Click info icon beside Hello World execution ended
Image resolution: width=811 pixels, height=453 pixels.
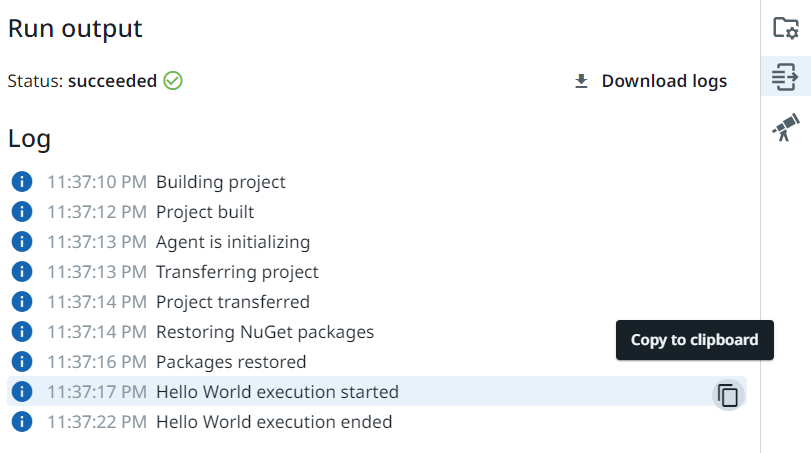(x=22, y=422)
